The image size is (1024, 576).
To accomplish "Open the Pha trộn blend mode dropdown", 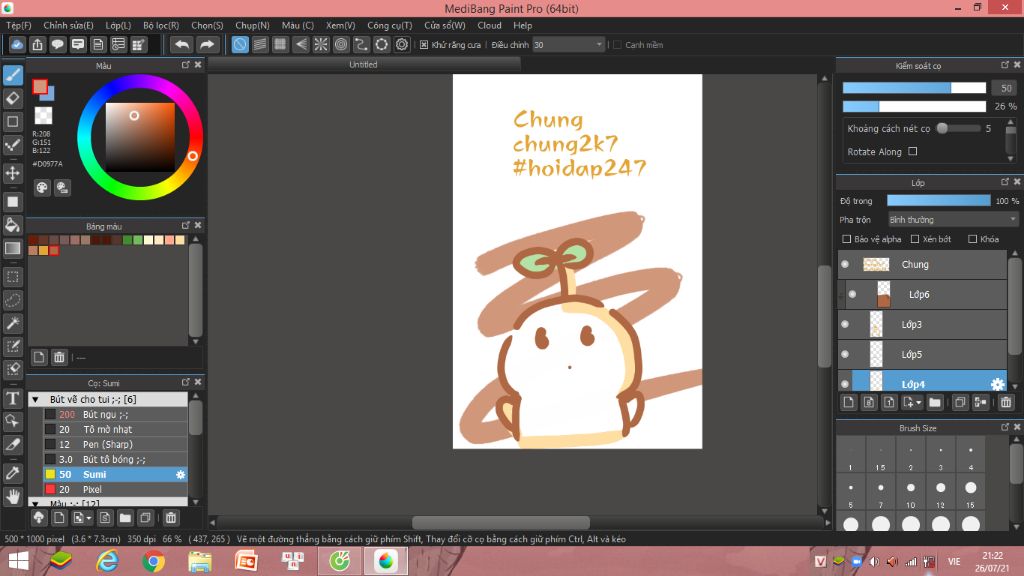I will pos(952,220).
